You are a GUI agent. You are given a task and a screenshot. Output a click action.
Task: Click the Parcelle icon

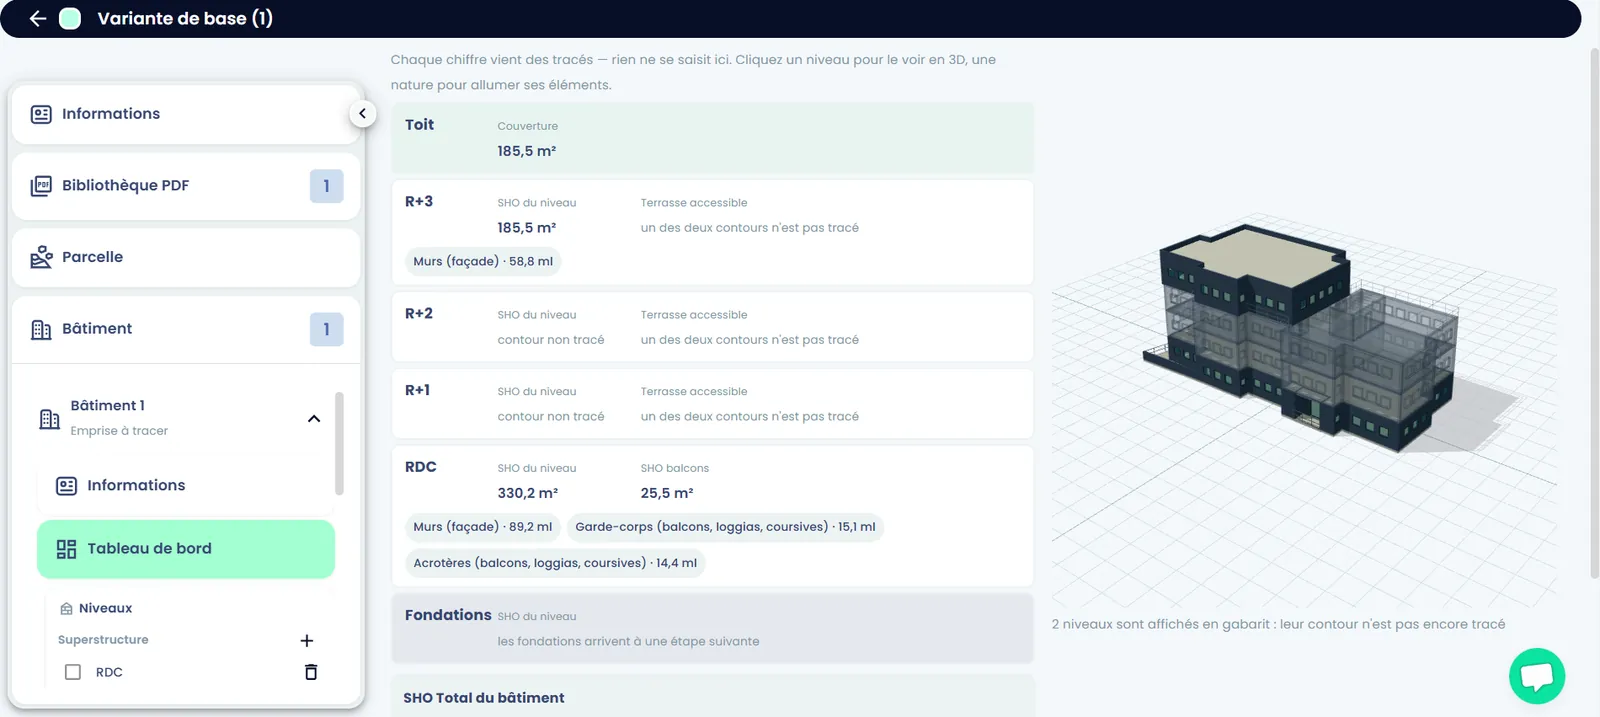coord(41,257)
